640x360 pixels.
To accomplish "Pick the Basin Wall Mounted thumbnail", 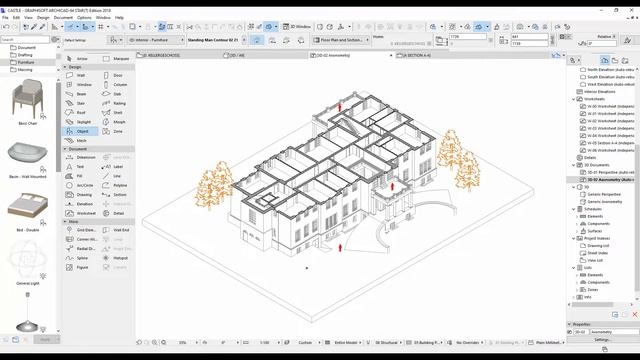I will (x=27, y=152).
